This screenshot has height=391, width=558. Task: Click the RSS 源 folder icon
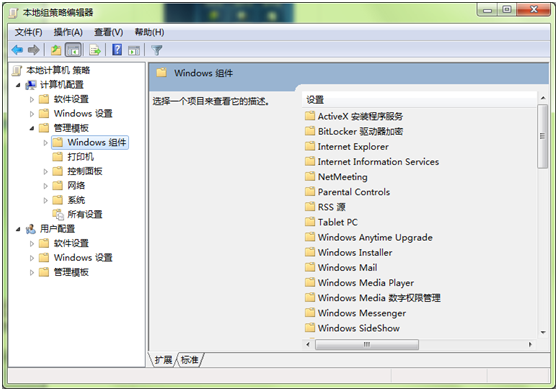310,207
